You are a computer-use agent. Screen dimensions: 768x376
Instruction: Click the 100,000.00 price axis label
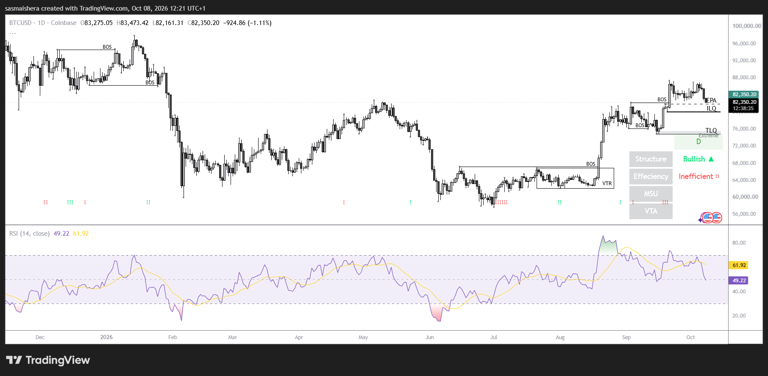point(745,26)
